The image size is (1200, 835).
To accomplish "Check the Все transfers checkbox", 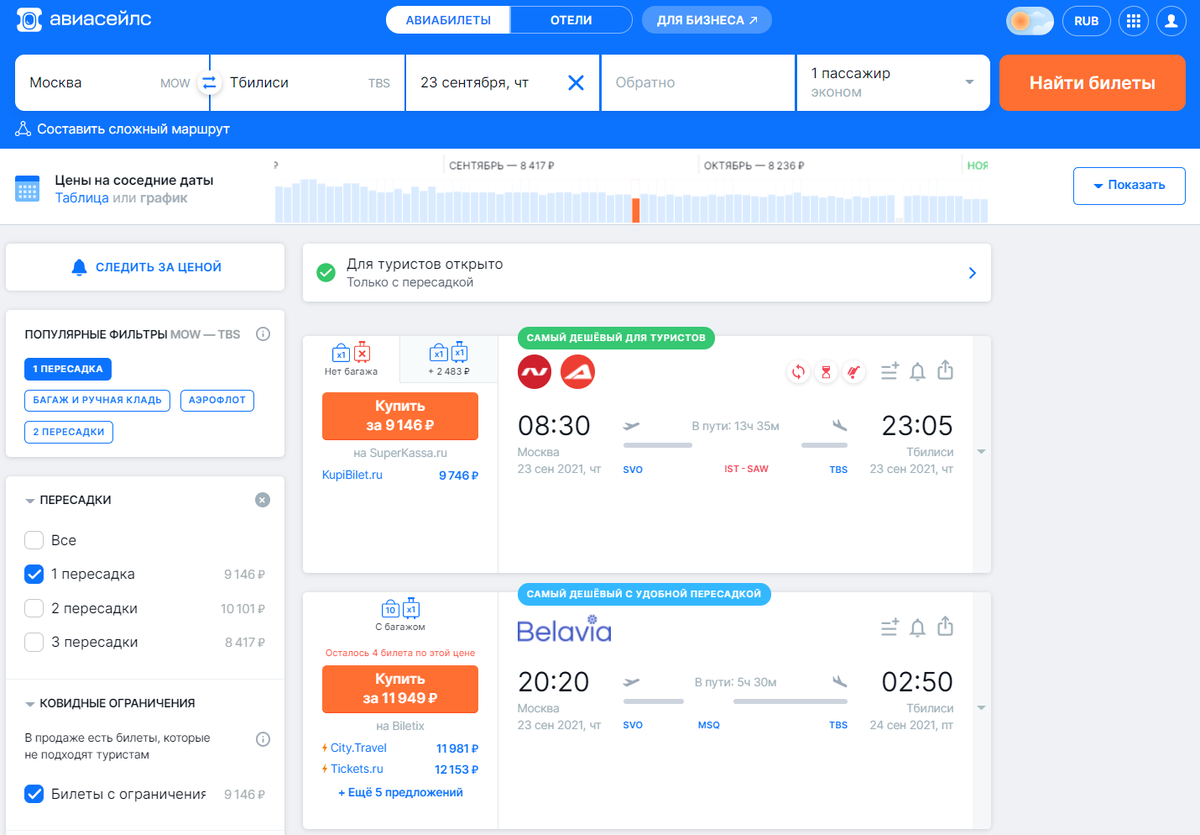I will tap(34, 540).
